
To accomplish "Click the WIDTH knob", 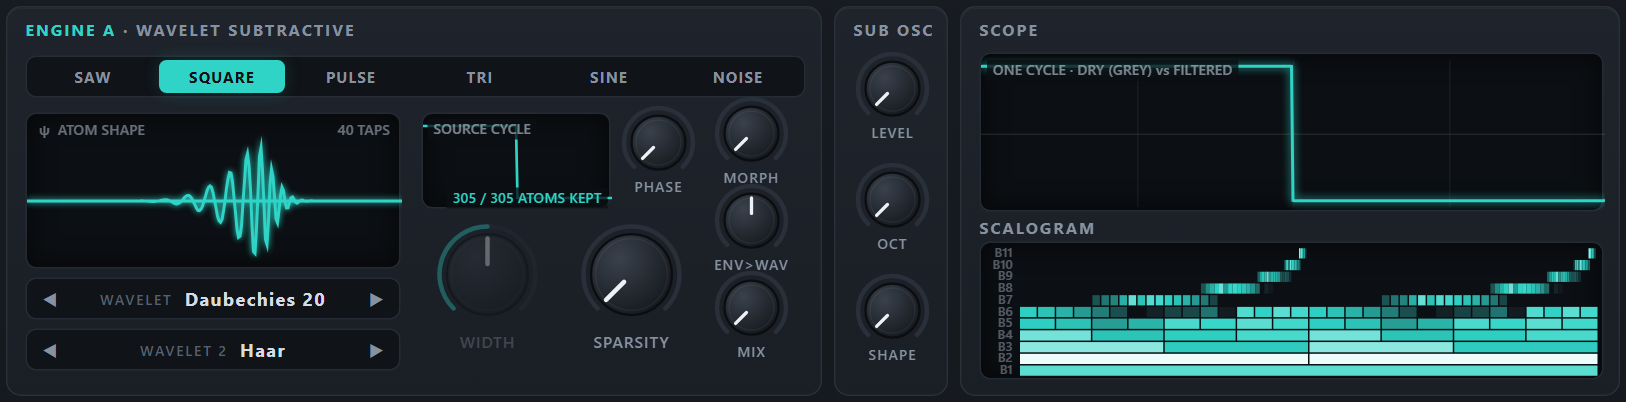I will pos(487,274).
